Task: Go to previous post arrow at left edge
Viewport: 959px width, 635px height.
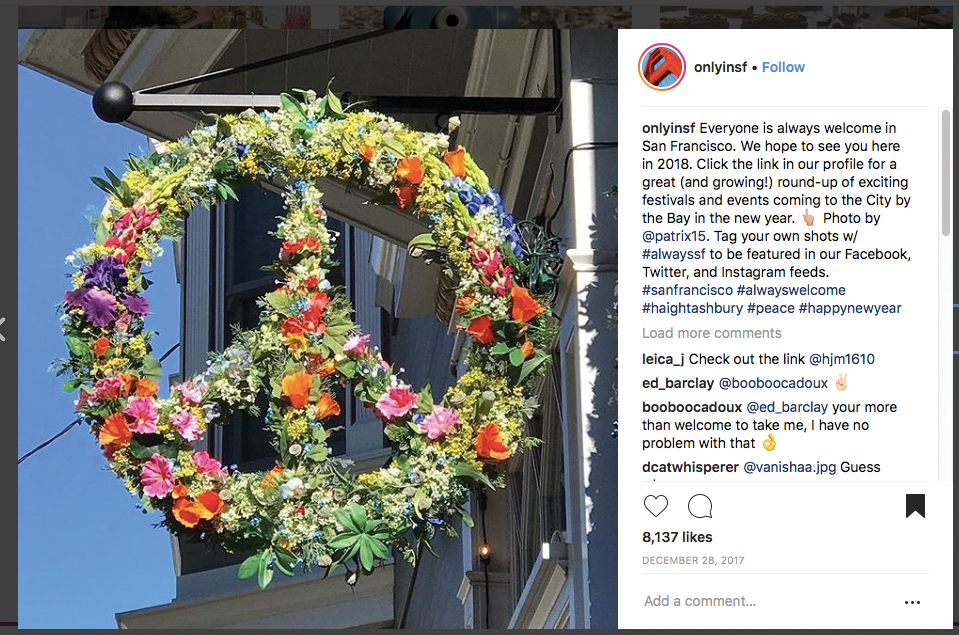Action: tap(2, 329)
